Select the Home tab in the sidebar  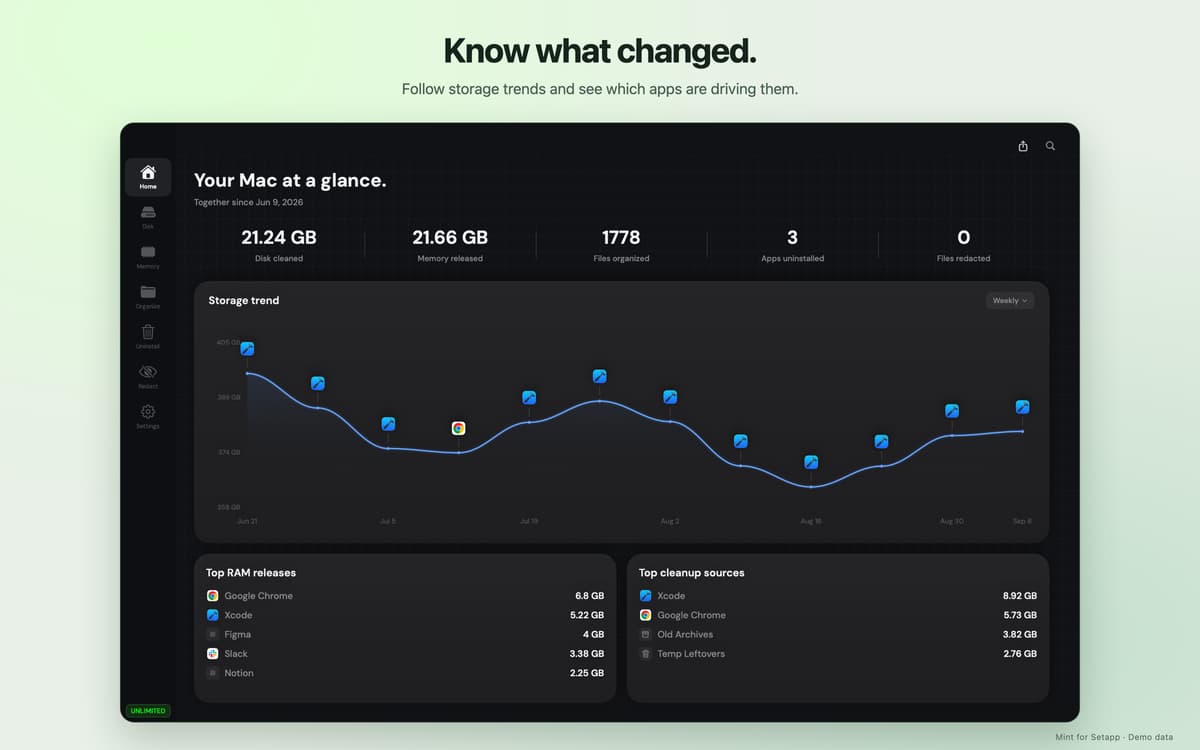pyautogui.click(x=148, y=177)
